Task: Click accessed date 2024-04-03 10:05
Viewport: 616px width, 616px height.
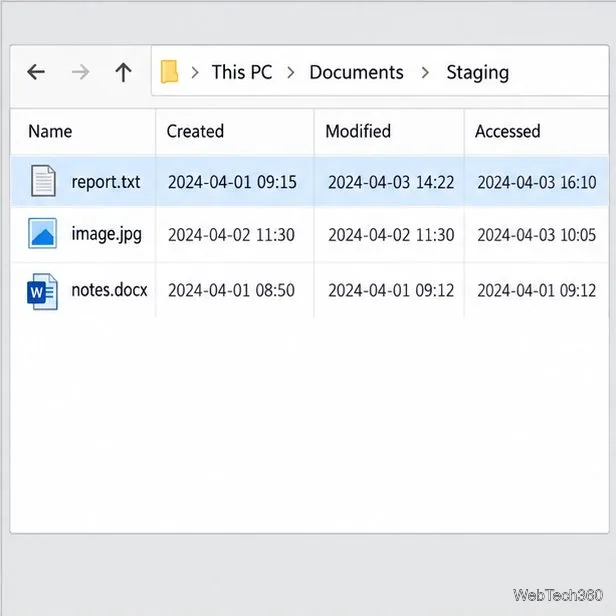Action: (537, 235)
